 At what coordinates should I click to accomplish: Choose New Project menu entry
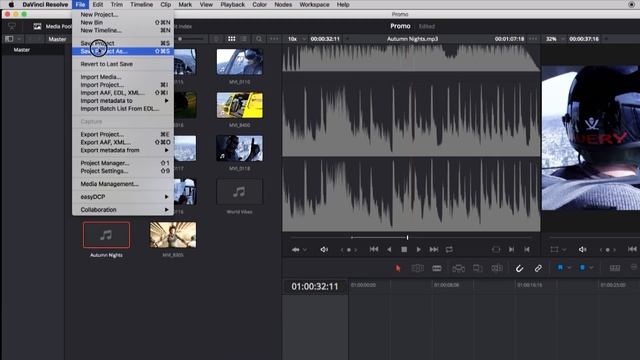pos(123,14)
